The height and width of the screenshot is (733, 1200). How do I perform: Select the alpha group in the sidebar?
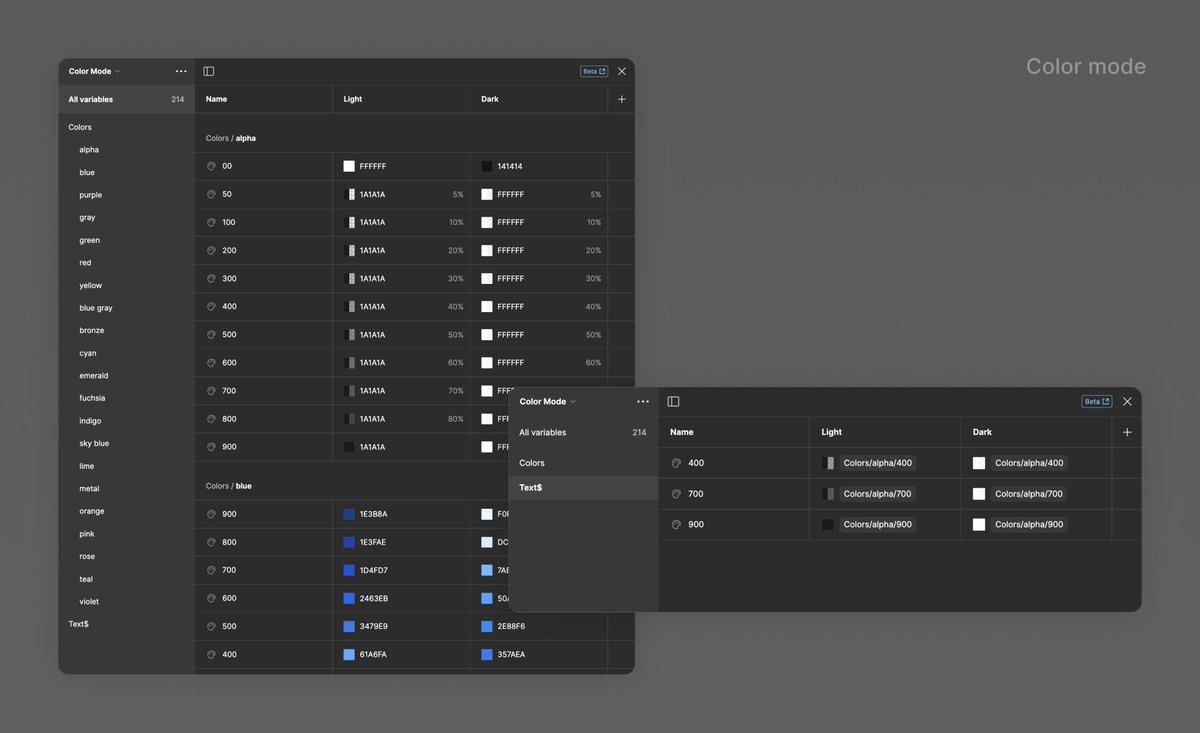89,150
